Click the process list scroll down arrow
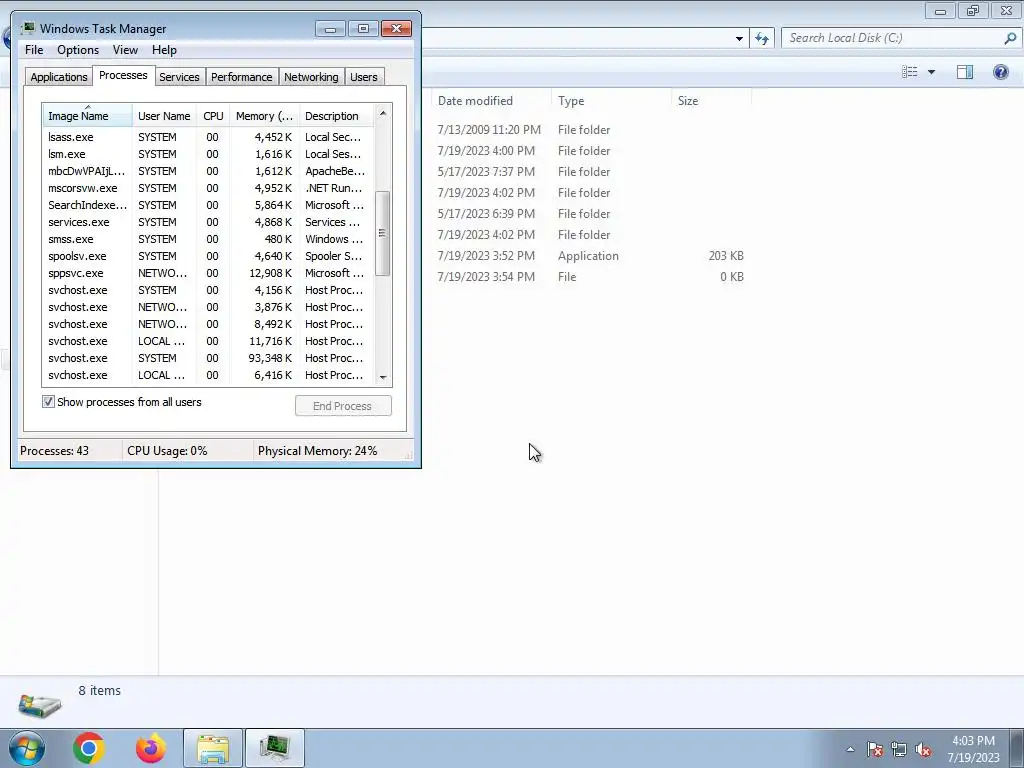Image resolution: width=1024 pixels, height=768 pixels. click(x=383, y=377)
